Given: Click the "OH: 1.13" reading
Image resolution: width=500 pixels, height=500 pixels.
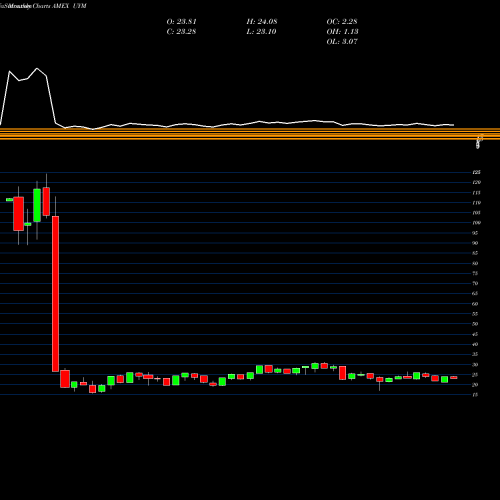Looking at the screenshot, I should point(342,32).
